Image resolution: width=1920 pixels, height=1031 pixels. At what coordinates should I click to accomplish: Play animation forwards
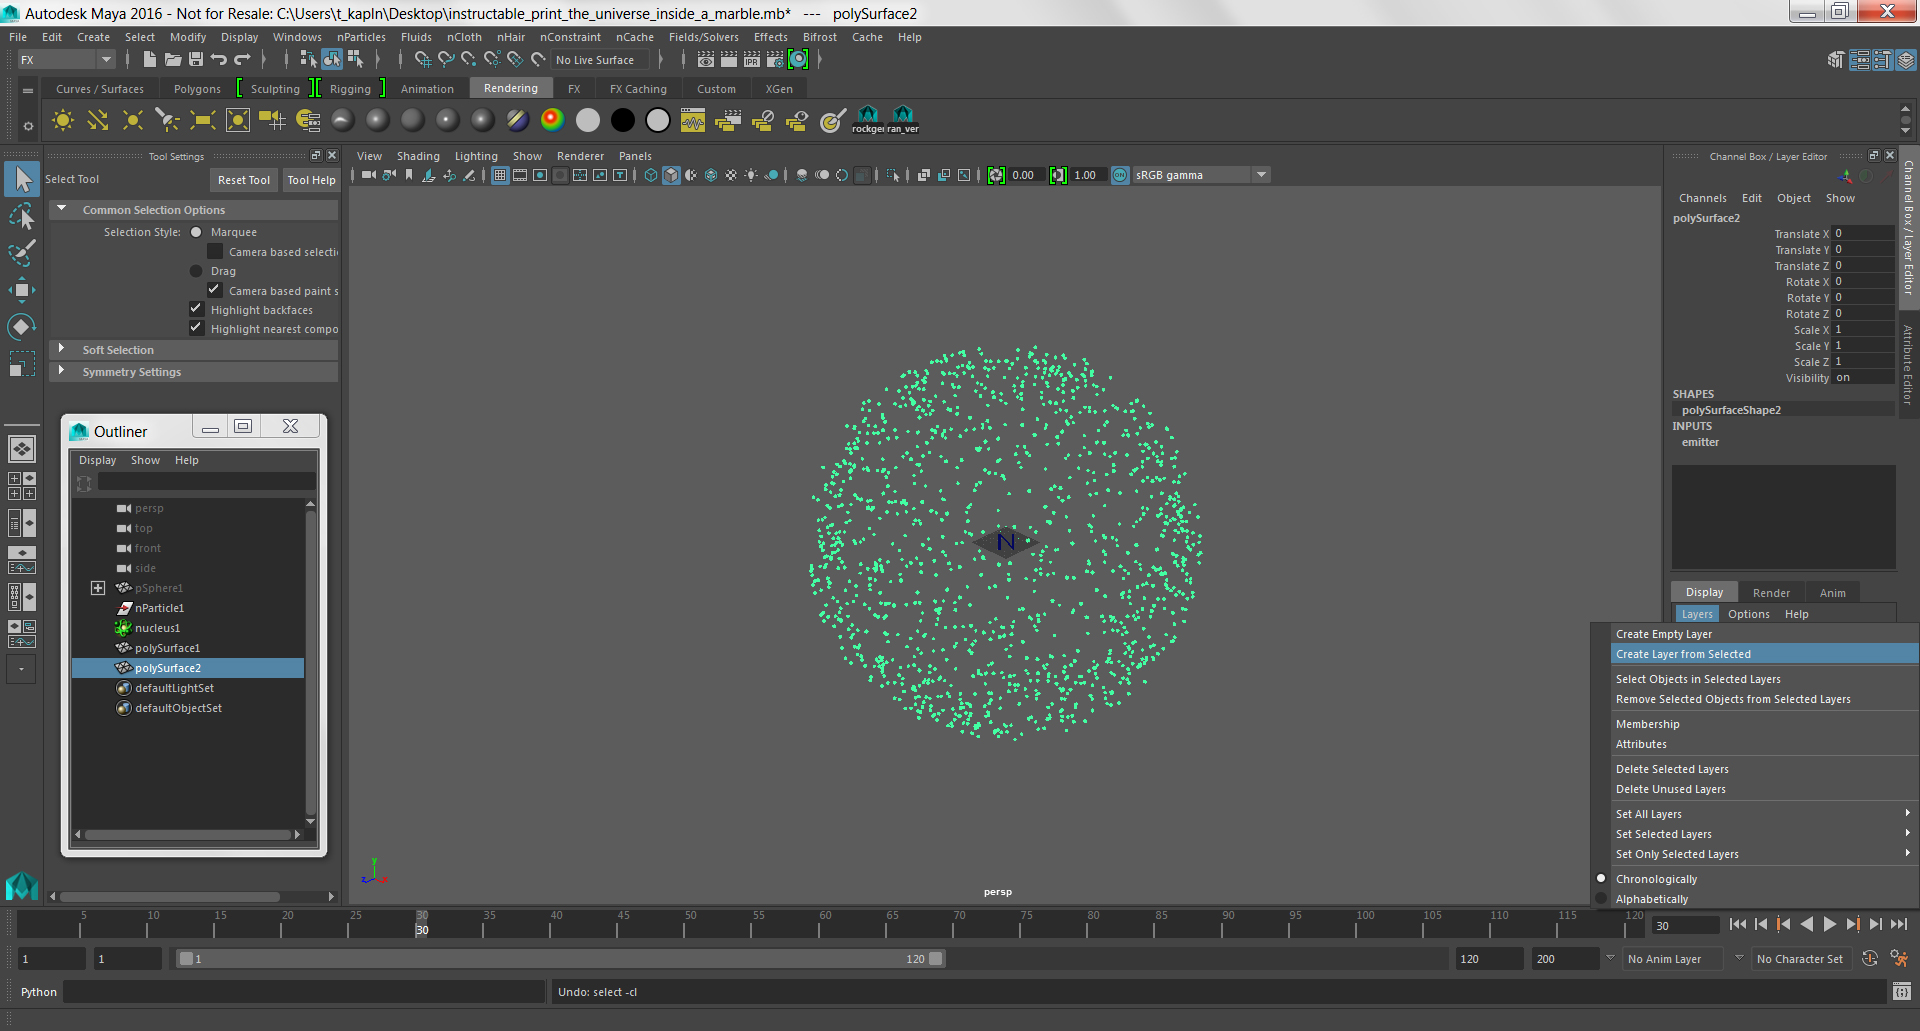click(1829, 925)
